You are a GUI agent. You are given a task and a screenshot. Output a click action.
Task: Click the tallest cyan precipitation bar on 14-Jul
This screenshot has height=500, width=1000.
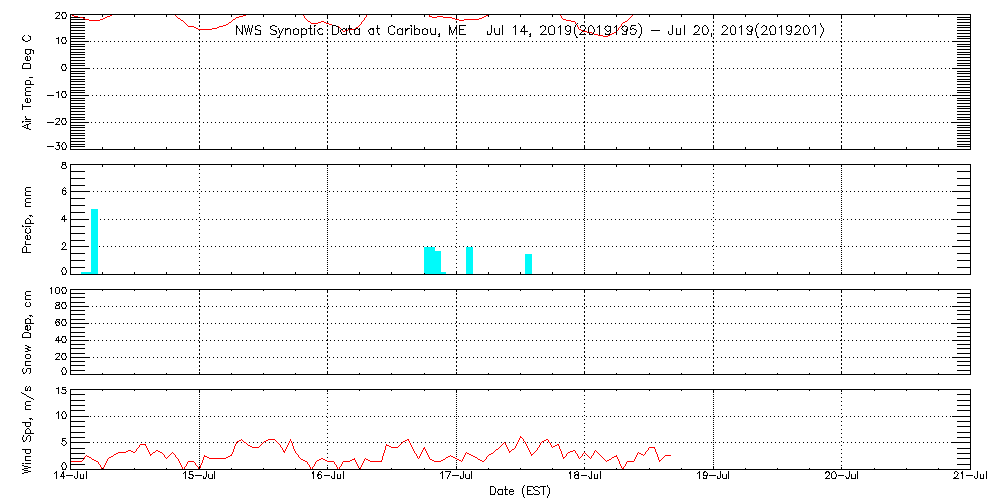pyautogui.click(x=95, y=241)
